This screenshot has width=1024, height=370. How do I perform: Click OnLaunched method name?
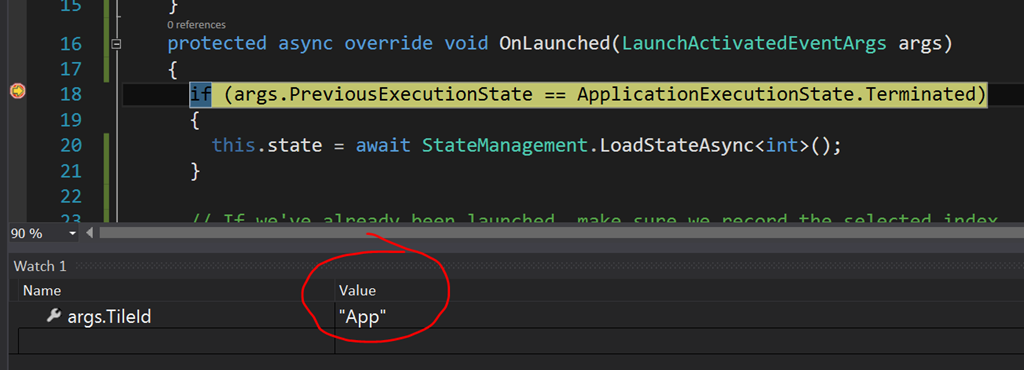554,44
